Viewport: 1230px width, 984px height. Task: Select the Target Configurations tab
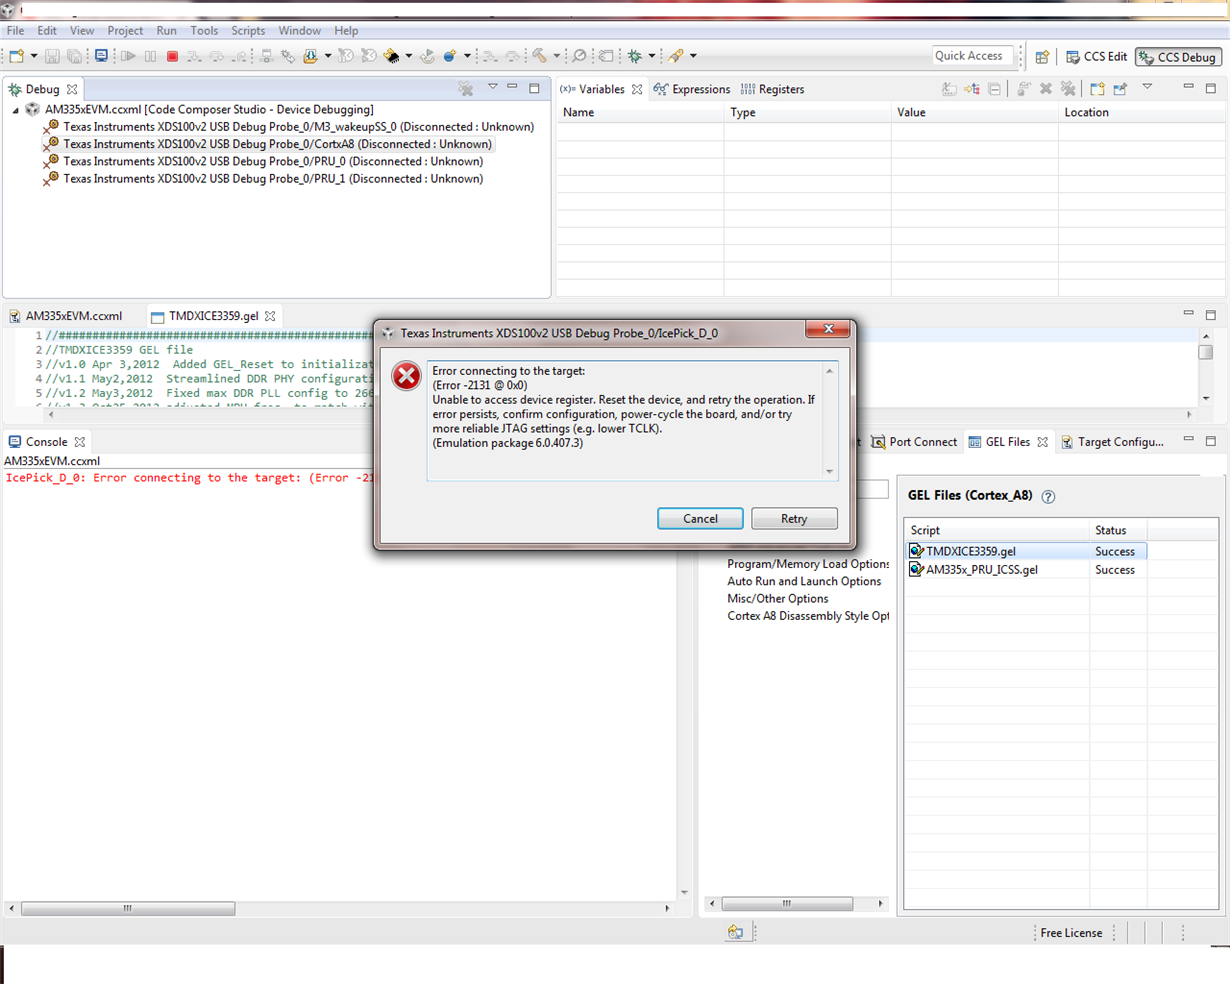pos(1113,442)
